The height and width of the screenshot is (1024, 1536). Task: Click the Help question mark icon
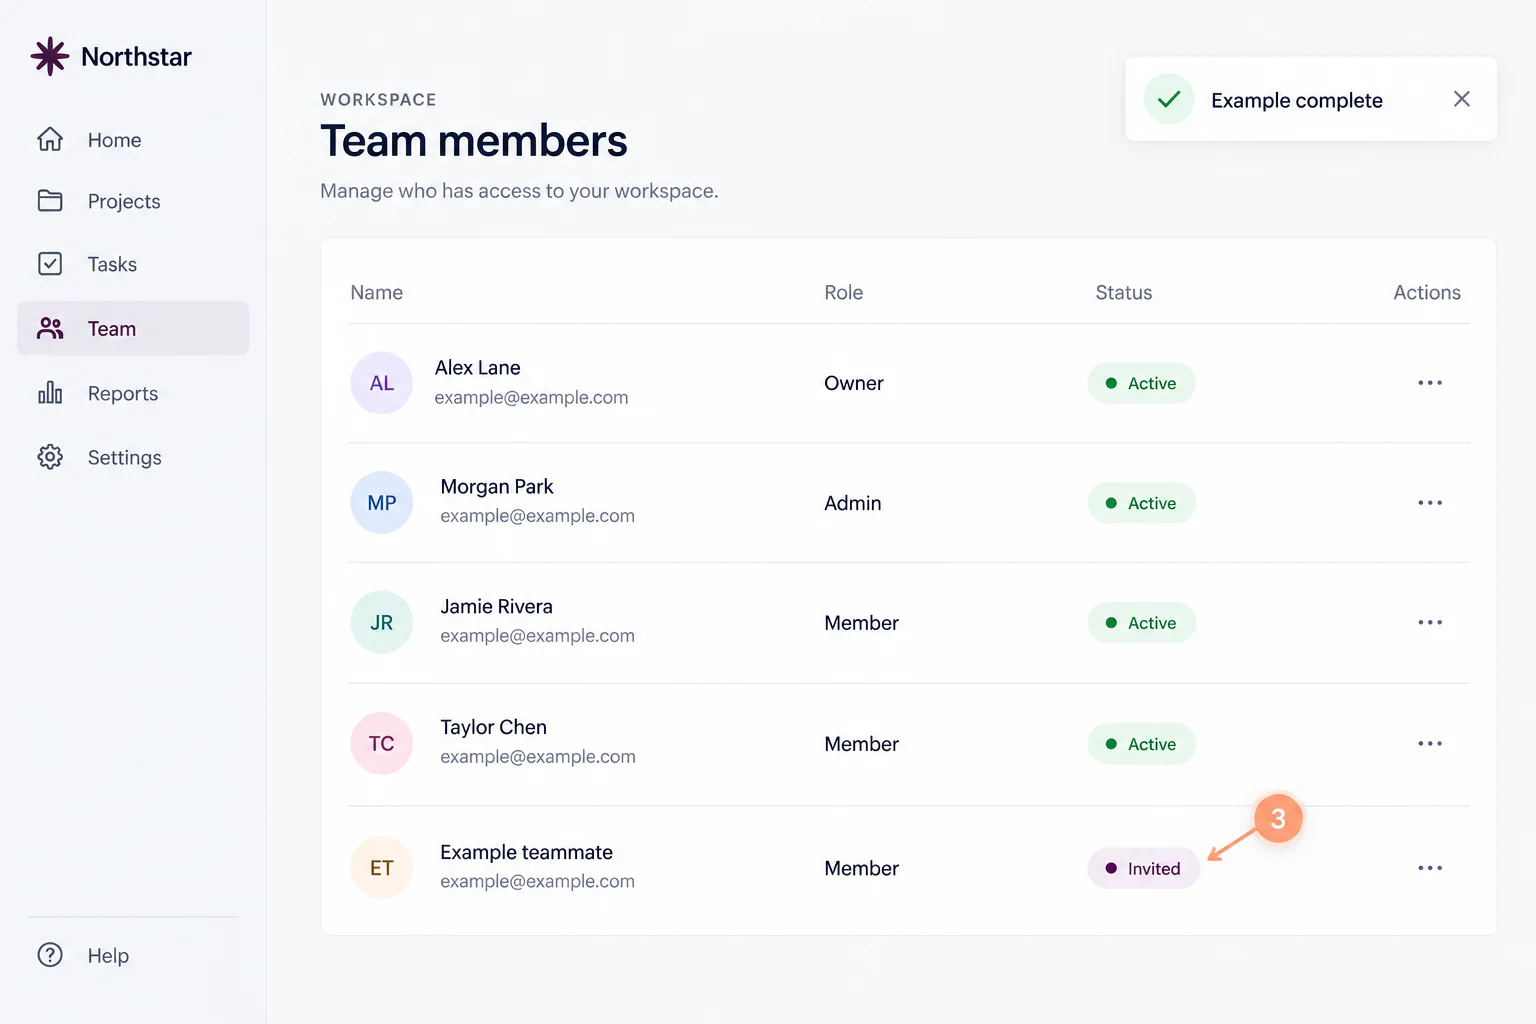click(50, 955)
